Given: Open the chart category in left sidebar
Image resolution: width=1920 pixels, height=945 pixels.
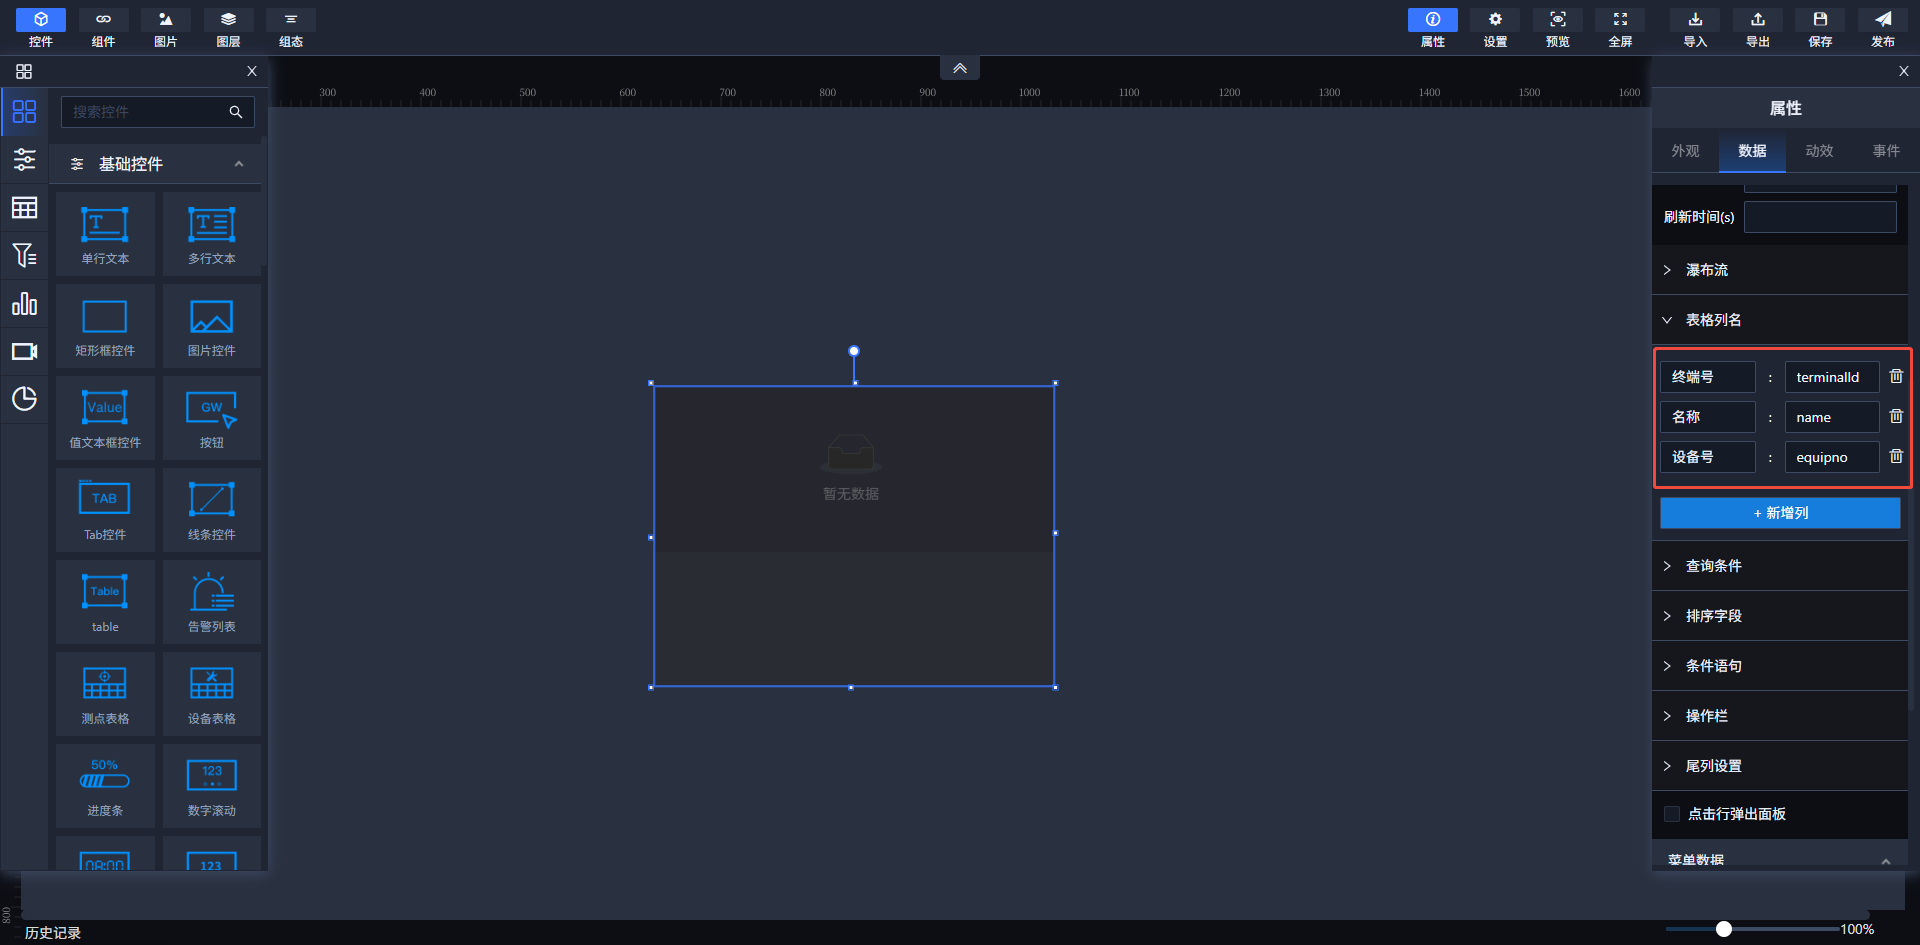Looking at the screenshot, I should [x=24, y=304].
